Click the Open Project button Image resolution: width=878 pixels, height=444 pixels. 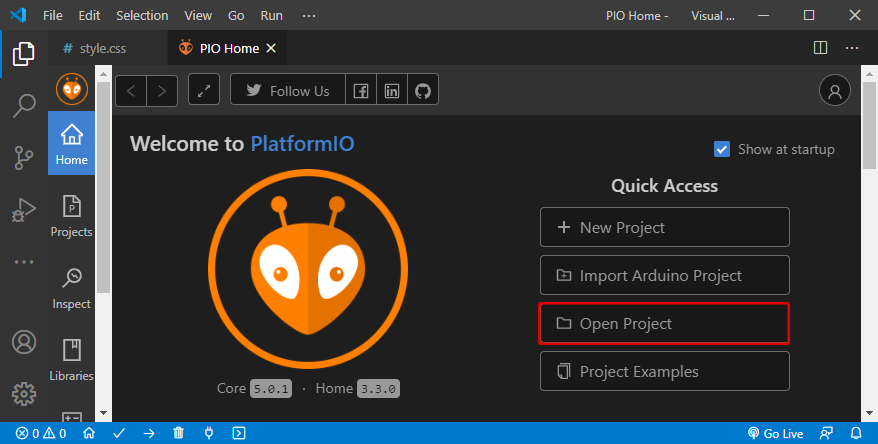coord(665,323)
